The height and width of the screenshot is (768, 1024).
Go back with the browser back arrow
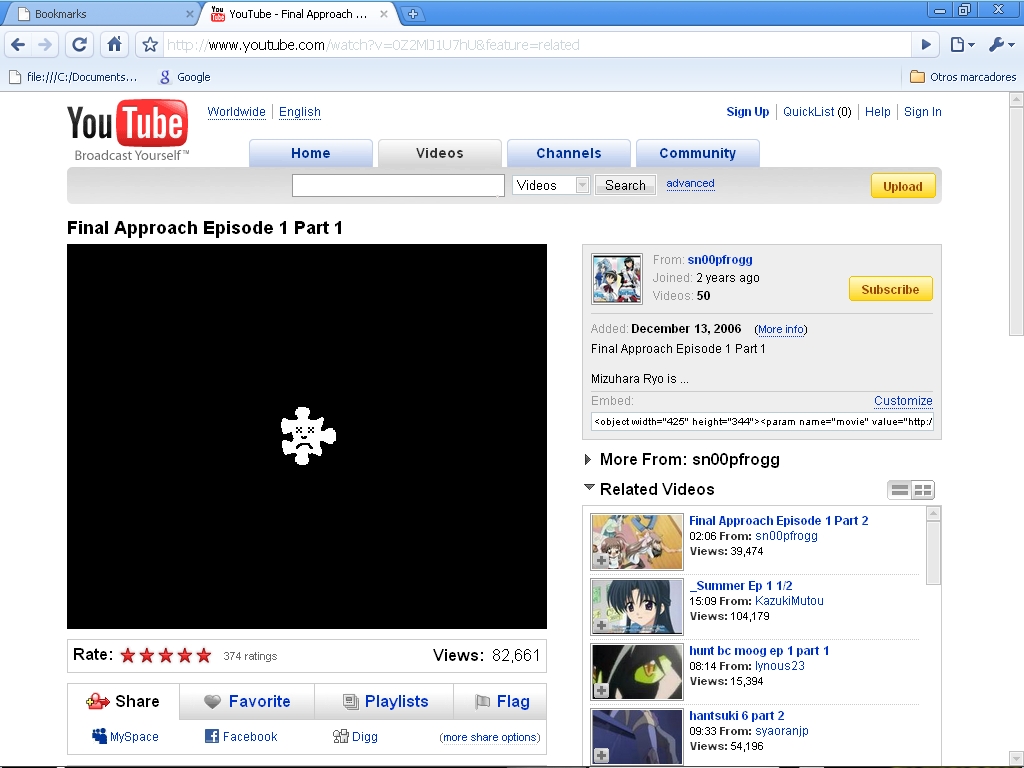18,44
